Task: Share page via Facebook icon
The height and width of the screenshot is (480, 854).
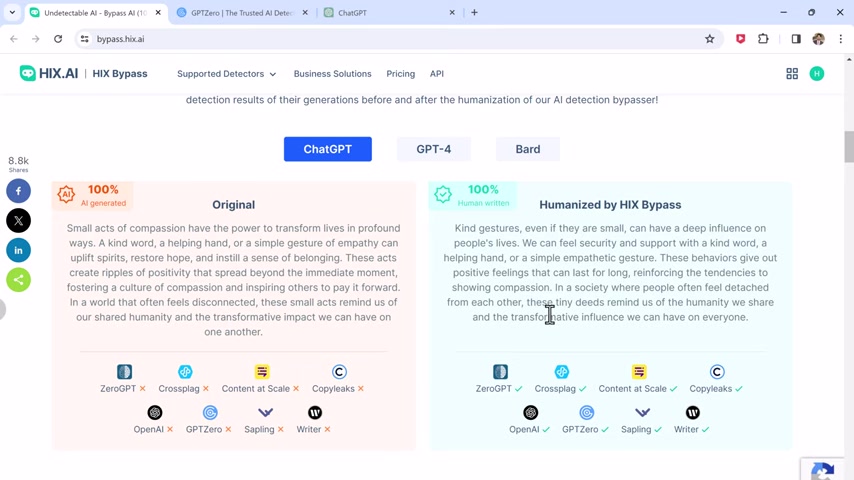Action: pos(19,191)
